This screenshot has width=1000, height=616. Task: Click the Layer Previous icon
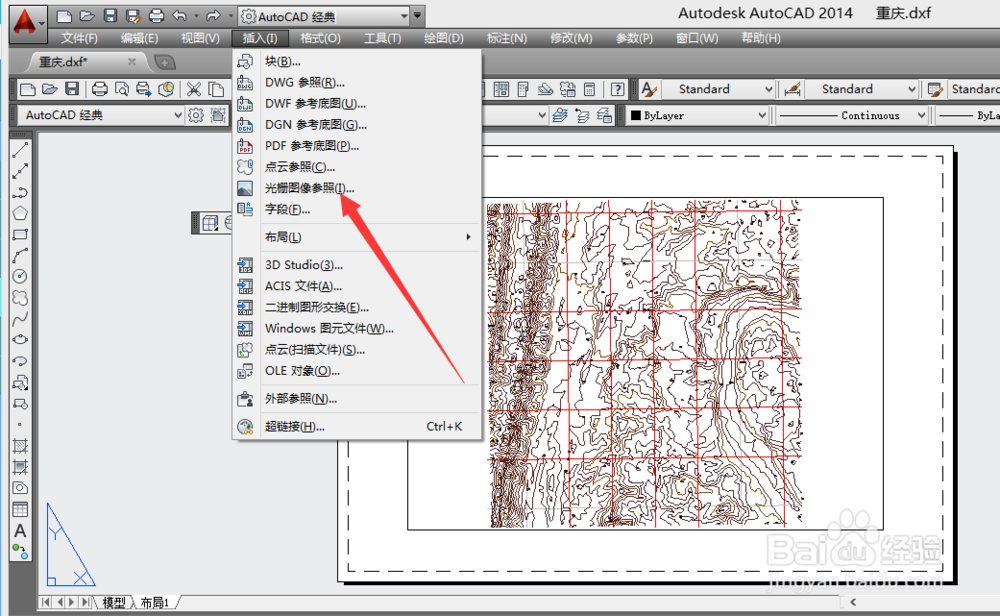pyautogui.click(x=582, y=115)
